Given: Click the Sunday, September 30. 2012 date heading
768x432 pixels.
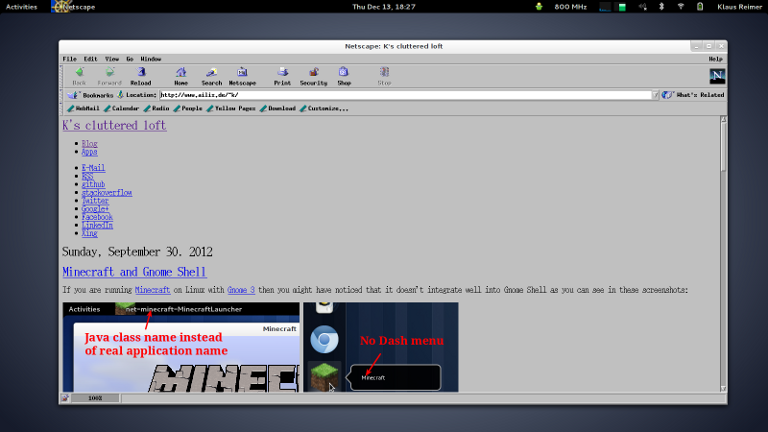Looking at the screenshot, I should point(137,252).
